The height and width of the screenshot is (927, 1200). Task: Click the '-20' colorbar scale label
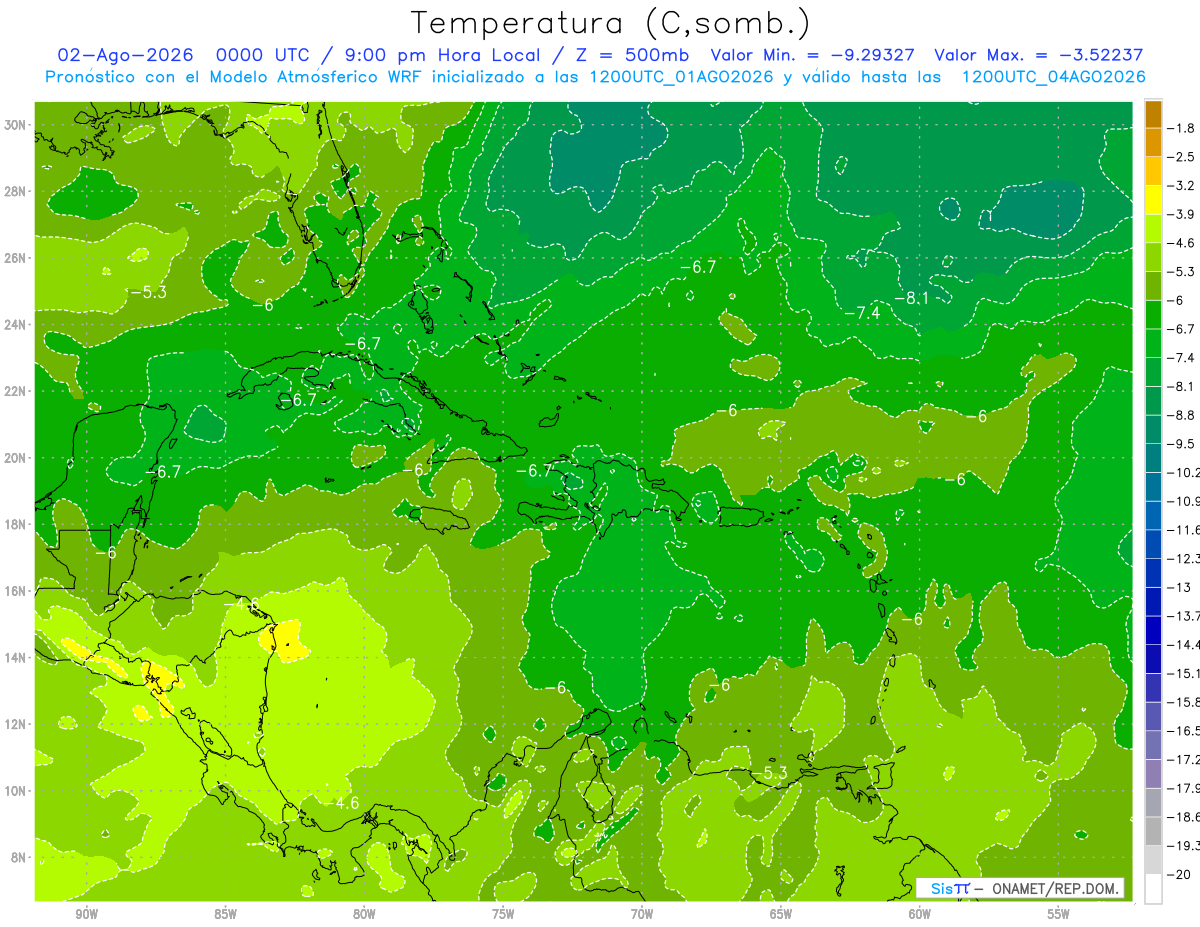pos(1179,874)
